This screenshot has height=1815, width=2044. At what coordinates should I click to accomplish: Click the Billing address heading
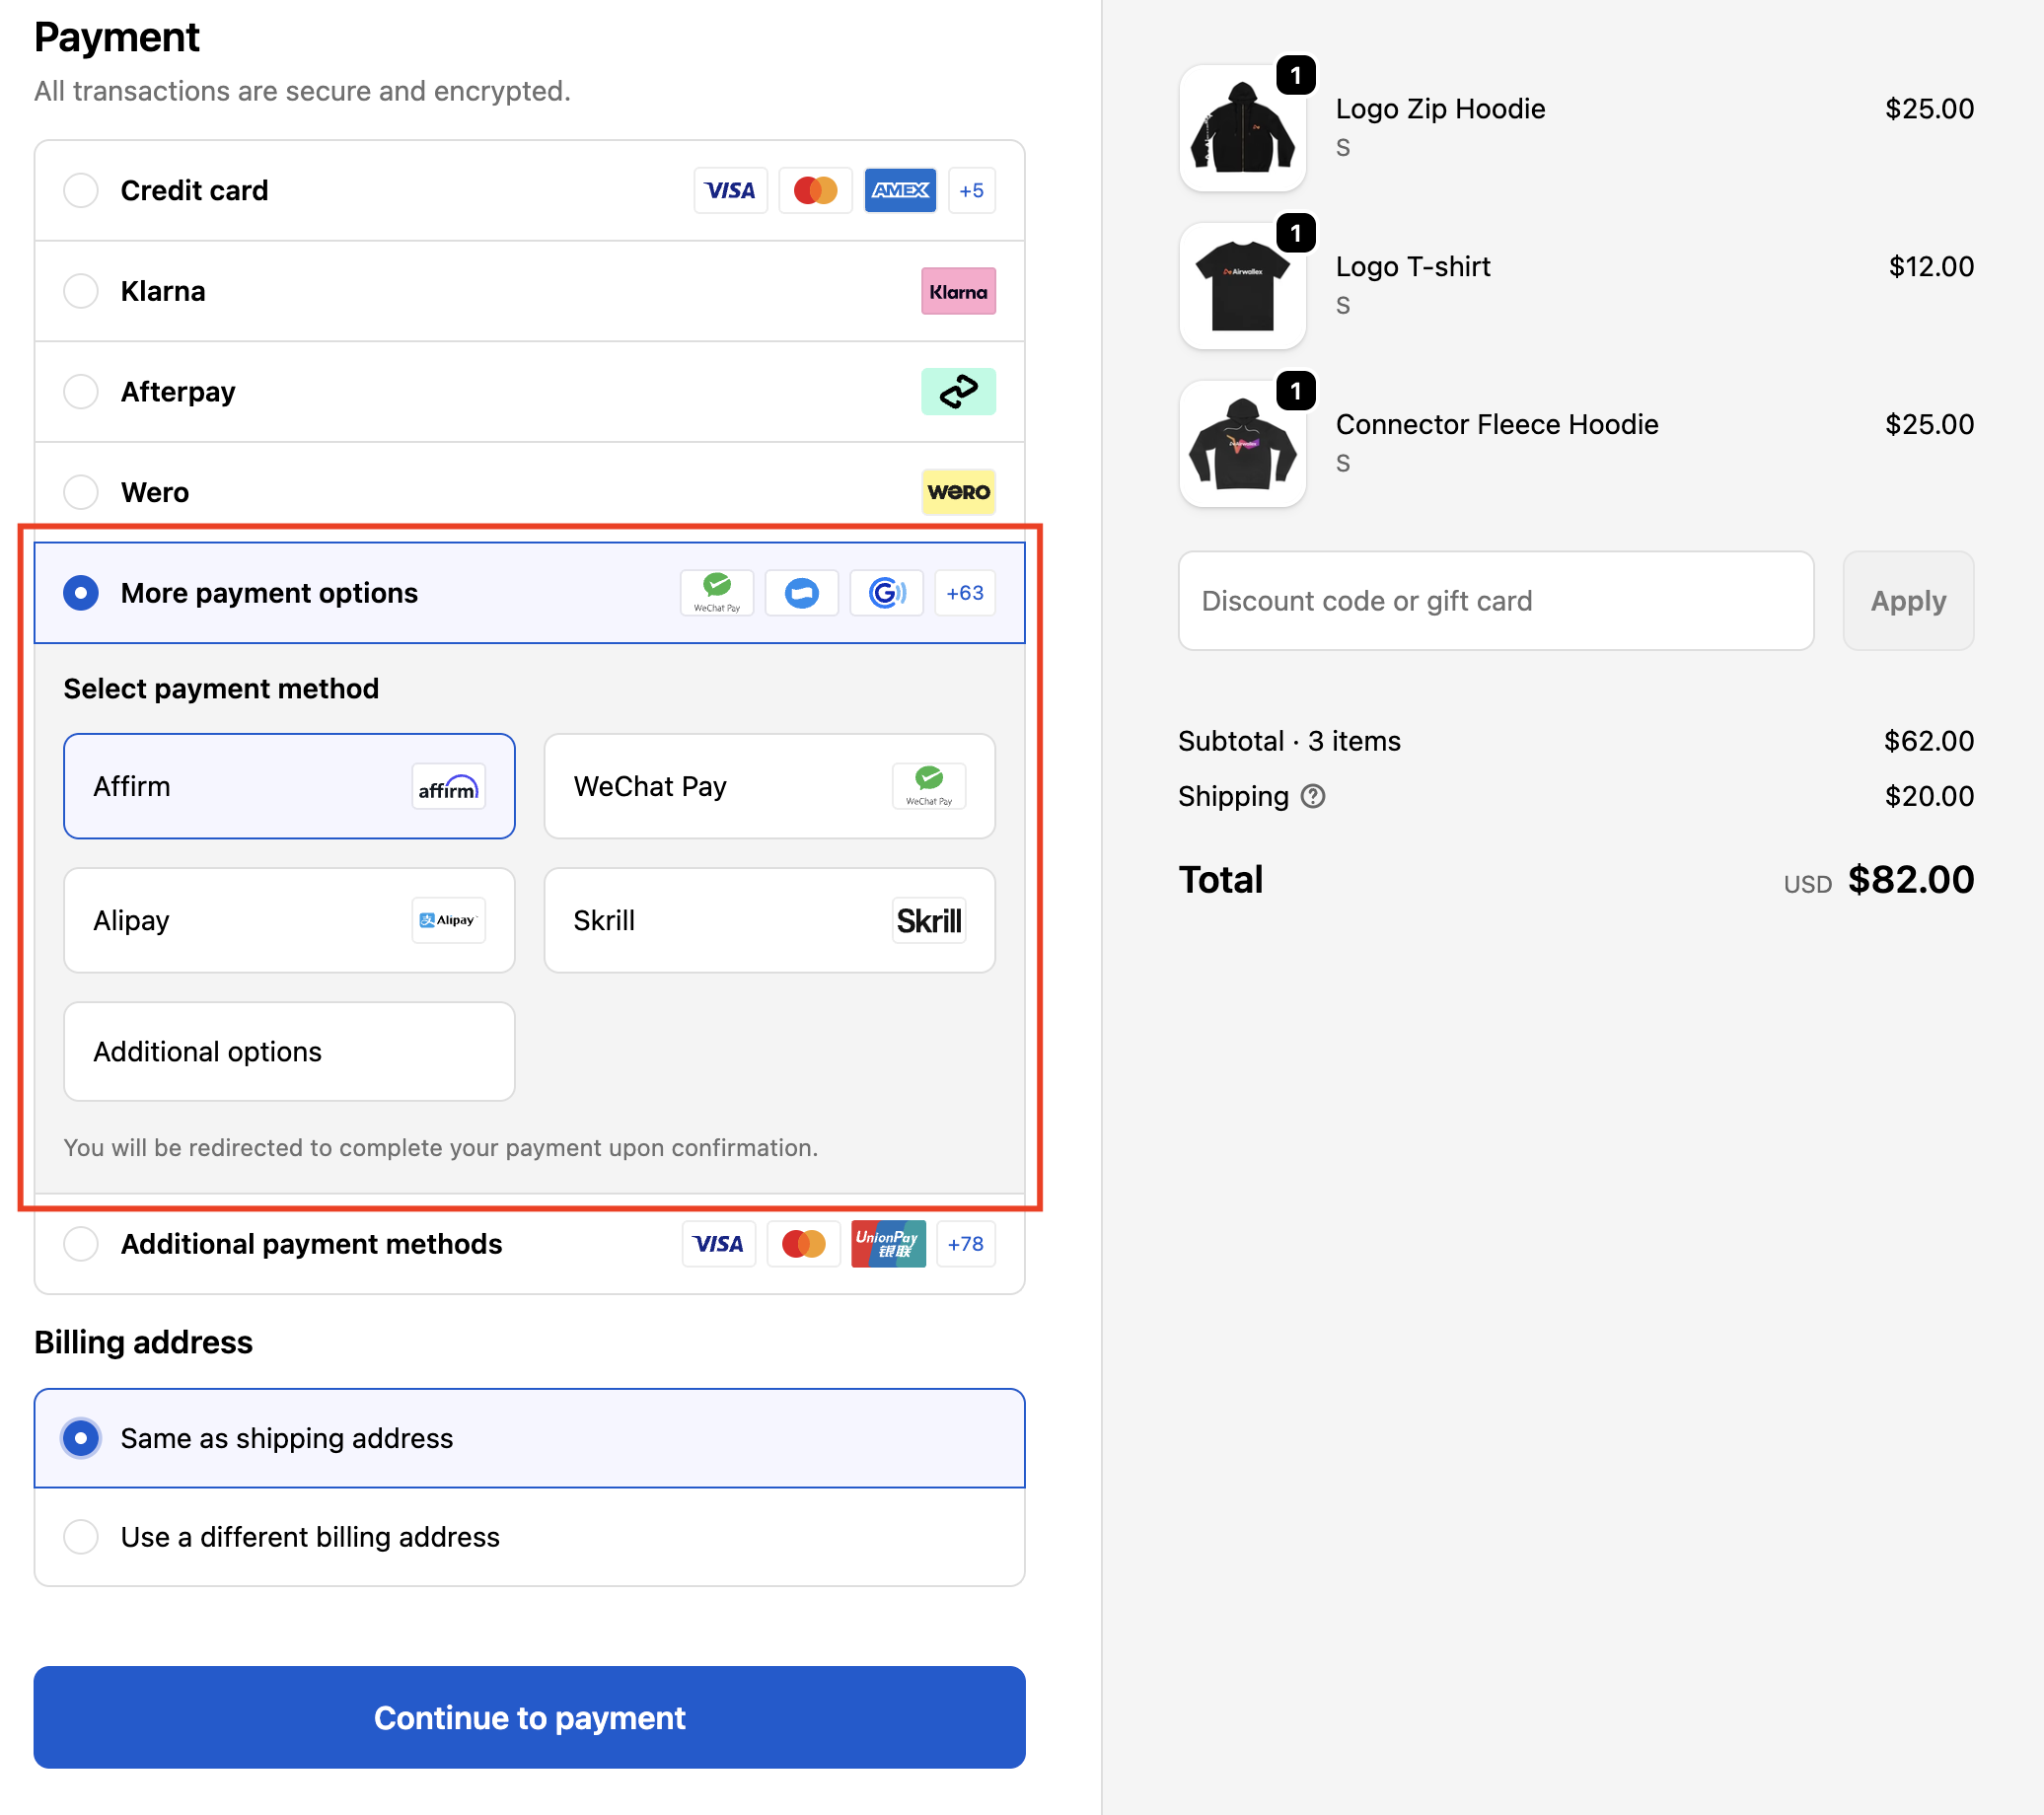(143, 1342)
